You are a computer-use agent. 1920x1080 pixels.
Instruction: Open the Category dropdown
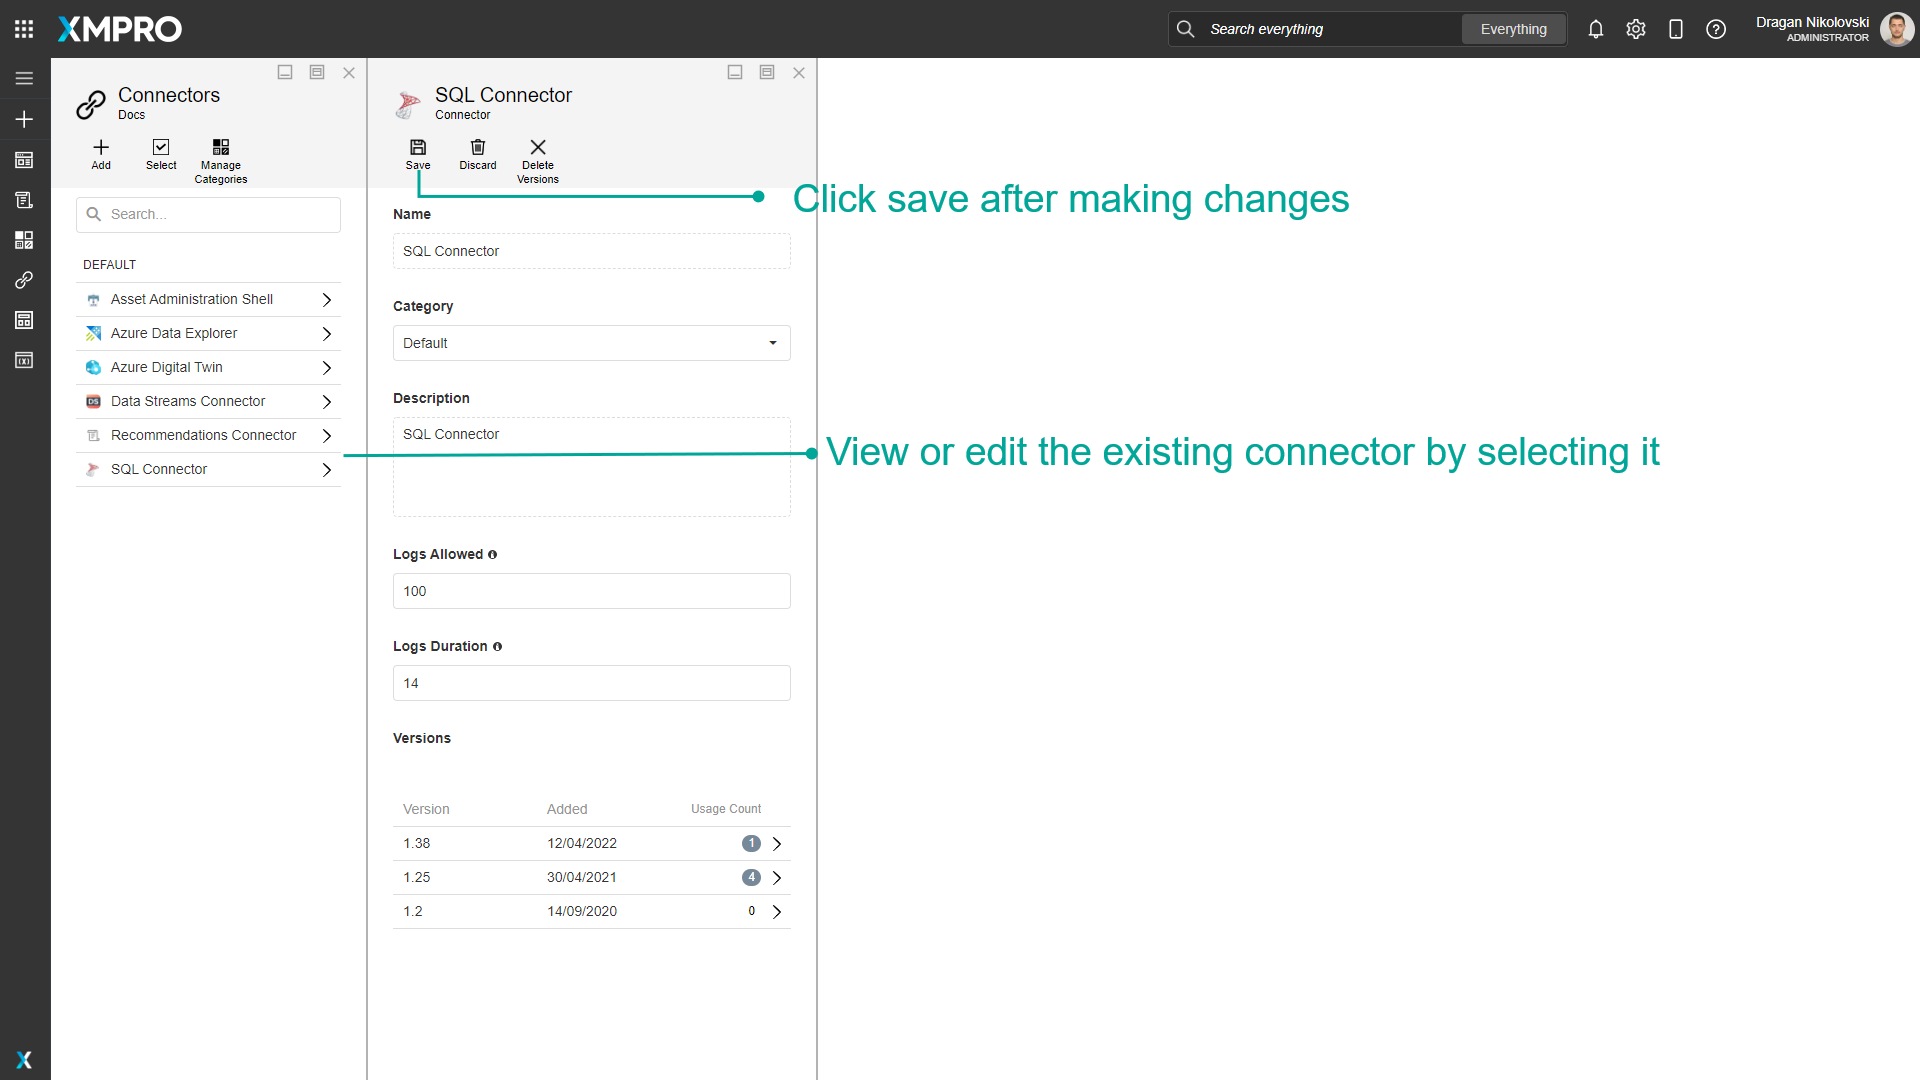[x=591, y=343]
